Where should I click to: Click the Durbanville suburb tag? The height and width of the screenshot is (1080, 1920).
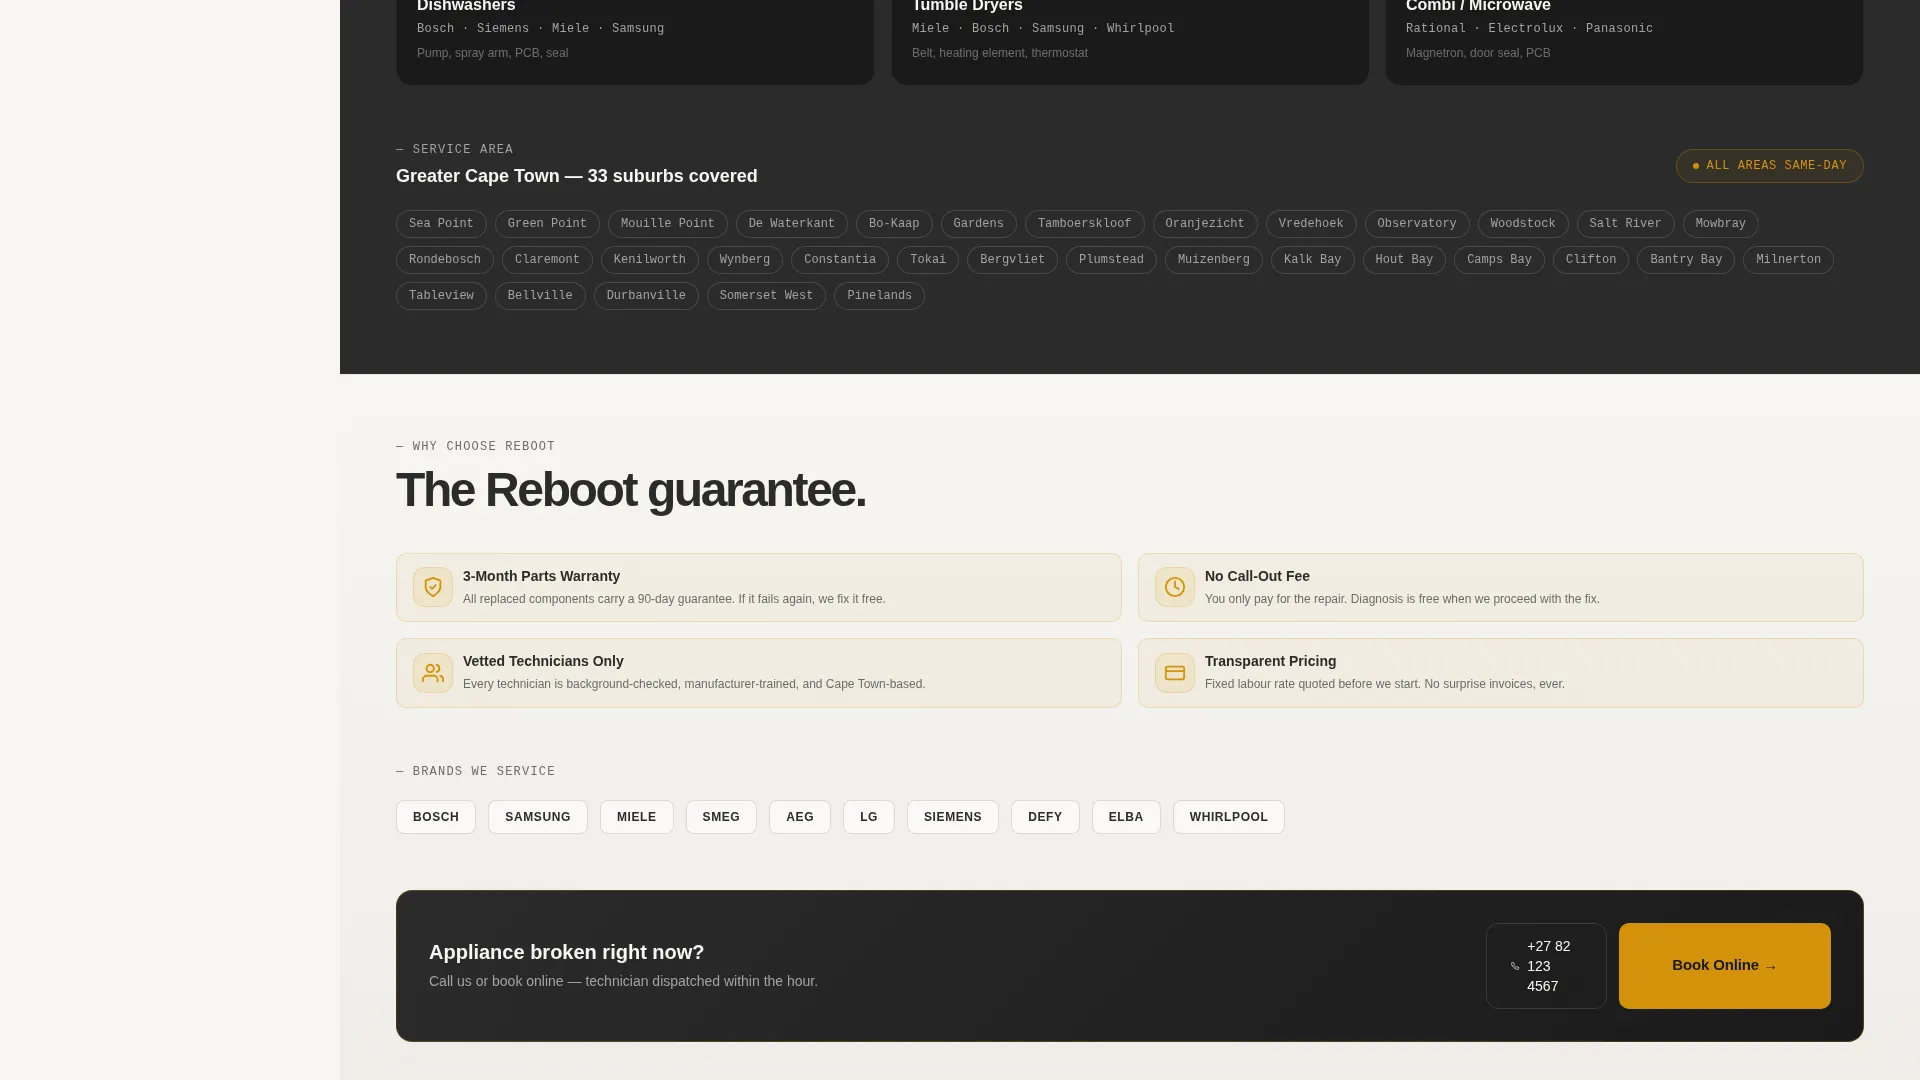(x=646, y=296)
